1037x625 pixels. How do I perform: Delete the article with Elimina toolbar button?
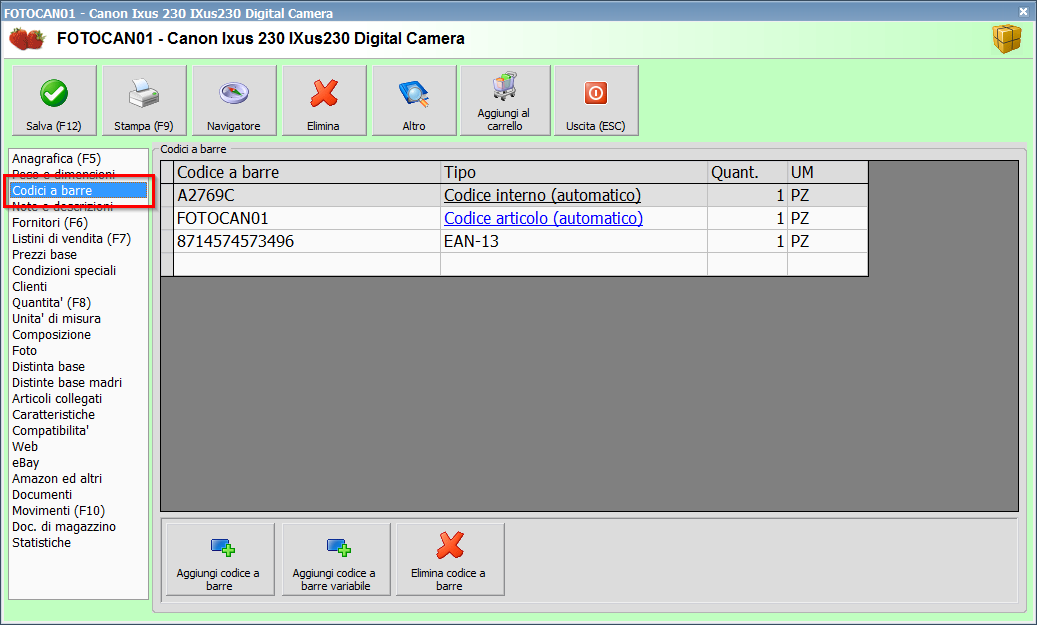[x=324, y=101]
